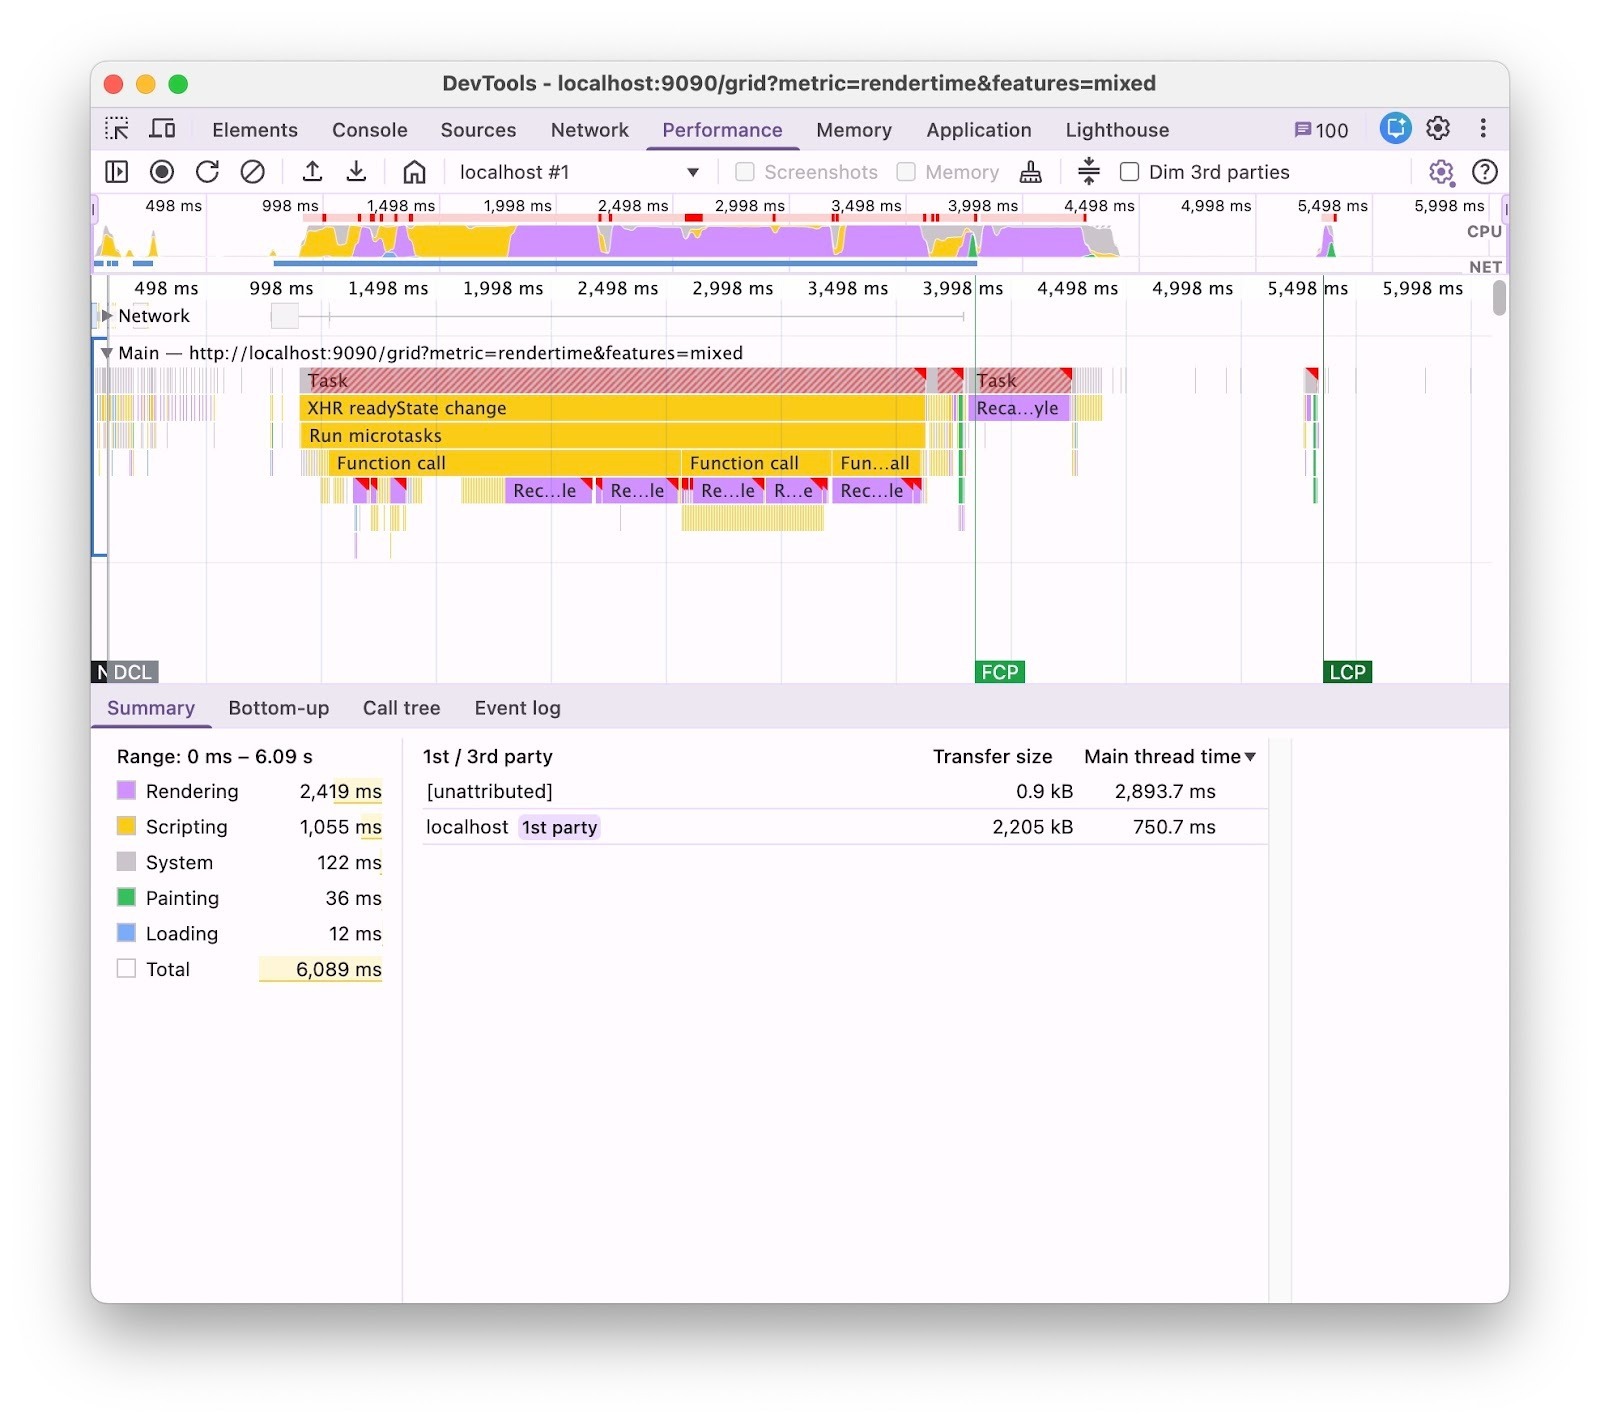Click the record button in the Performance toolbar

coord(162,172)
